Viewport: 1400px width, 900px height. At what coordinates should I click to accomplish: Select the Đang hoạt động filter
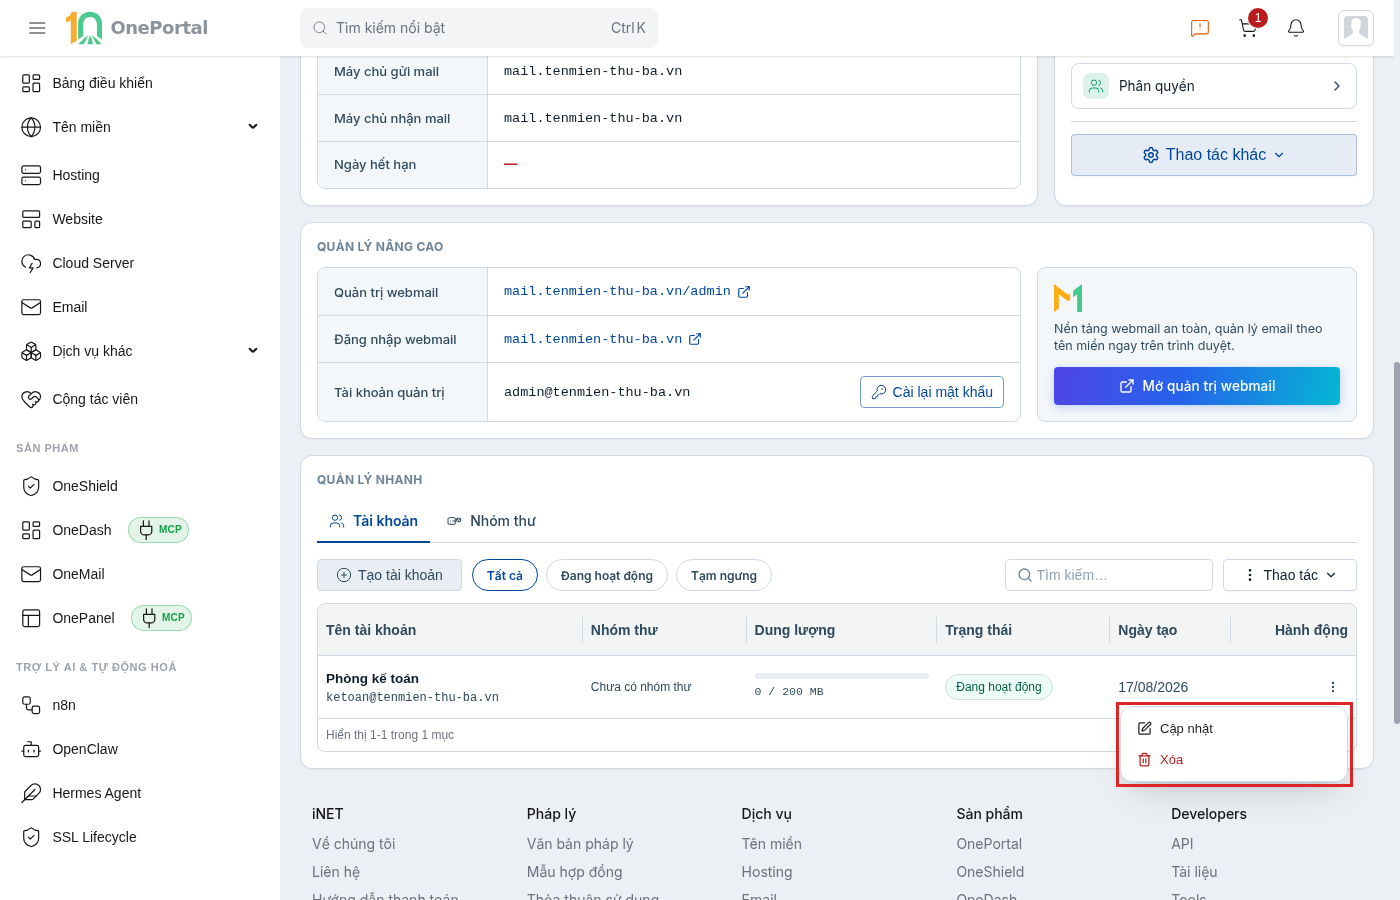tap(607, 575)
